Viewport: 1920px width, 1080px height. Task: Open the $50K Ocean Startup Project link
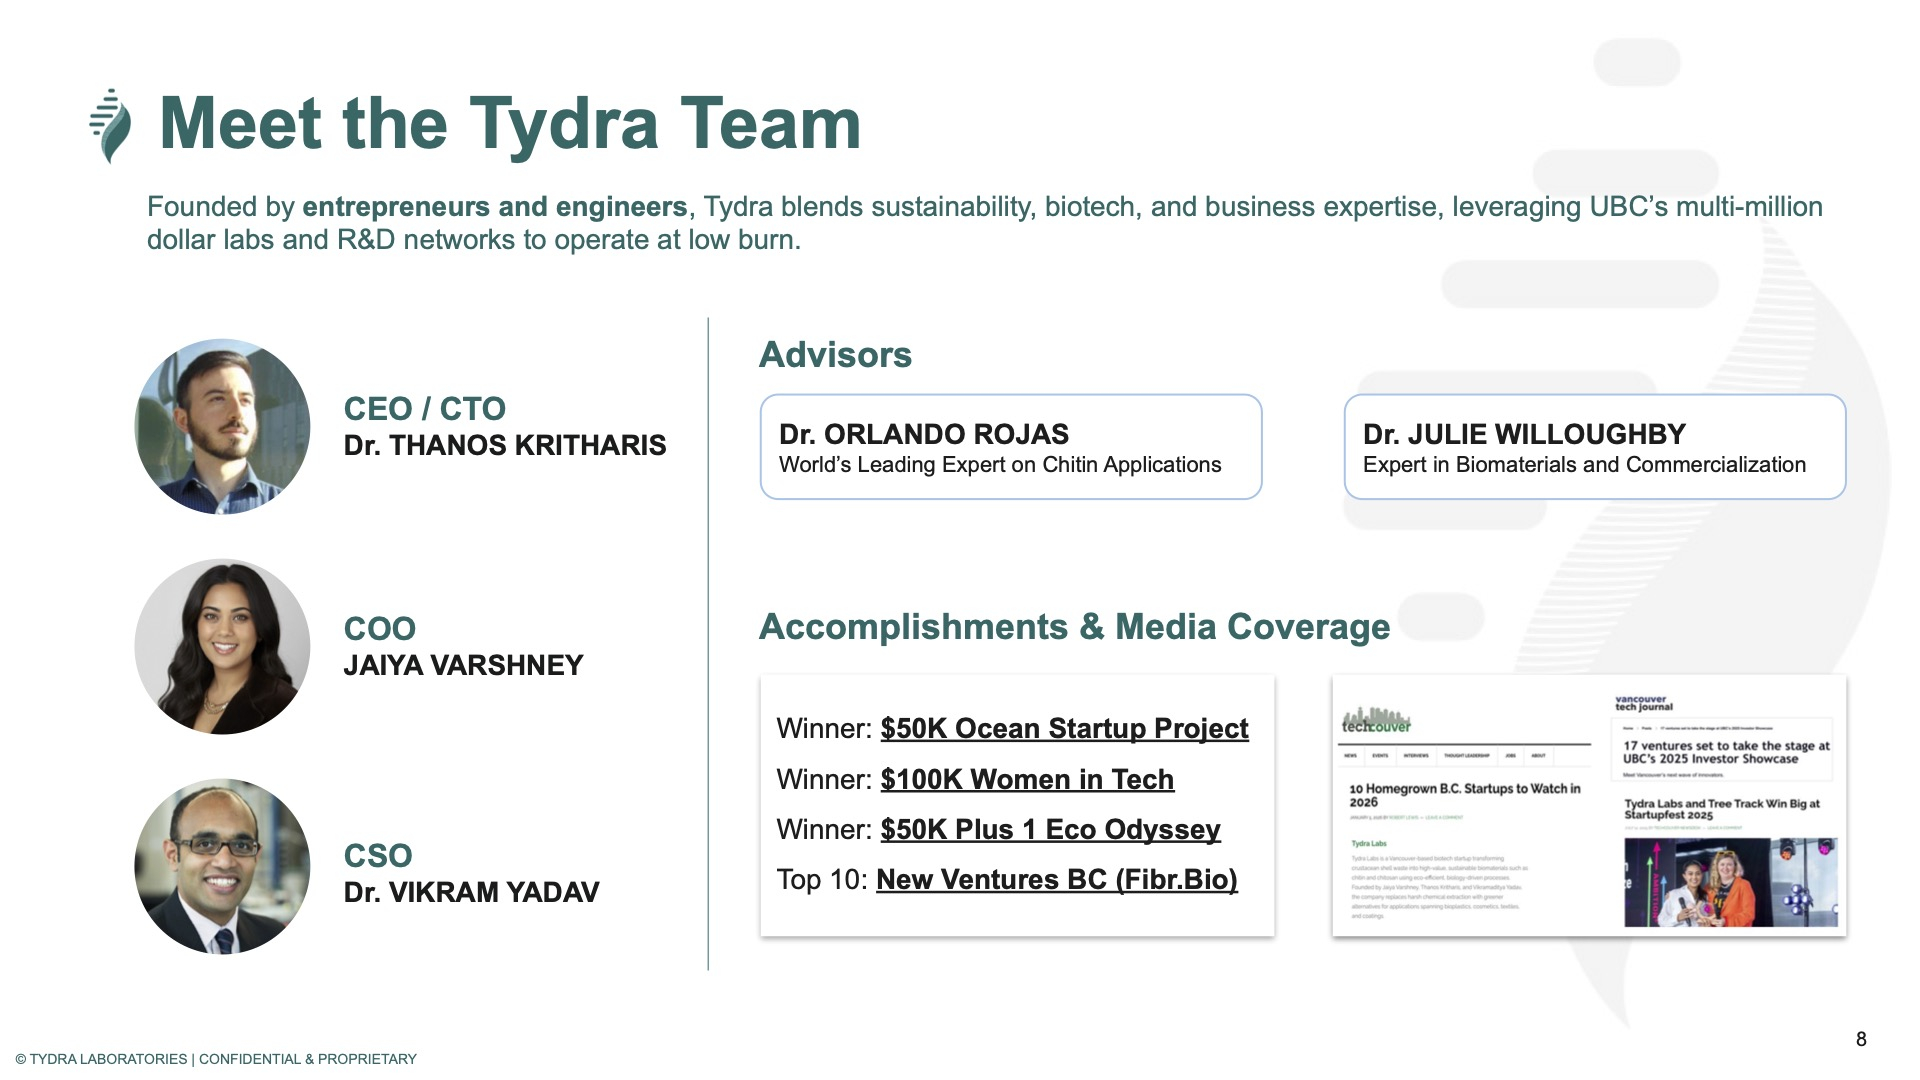coord(1064,728)
